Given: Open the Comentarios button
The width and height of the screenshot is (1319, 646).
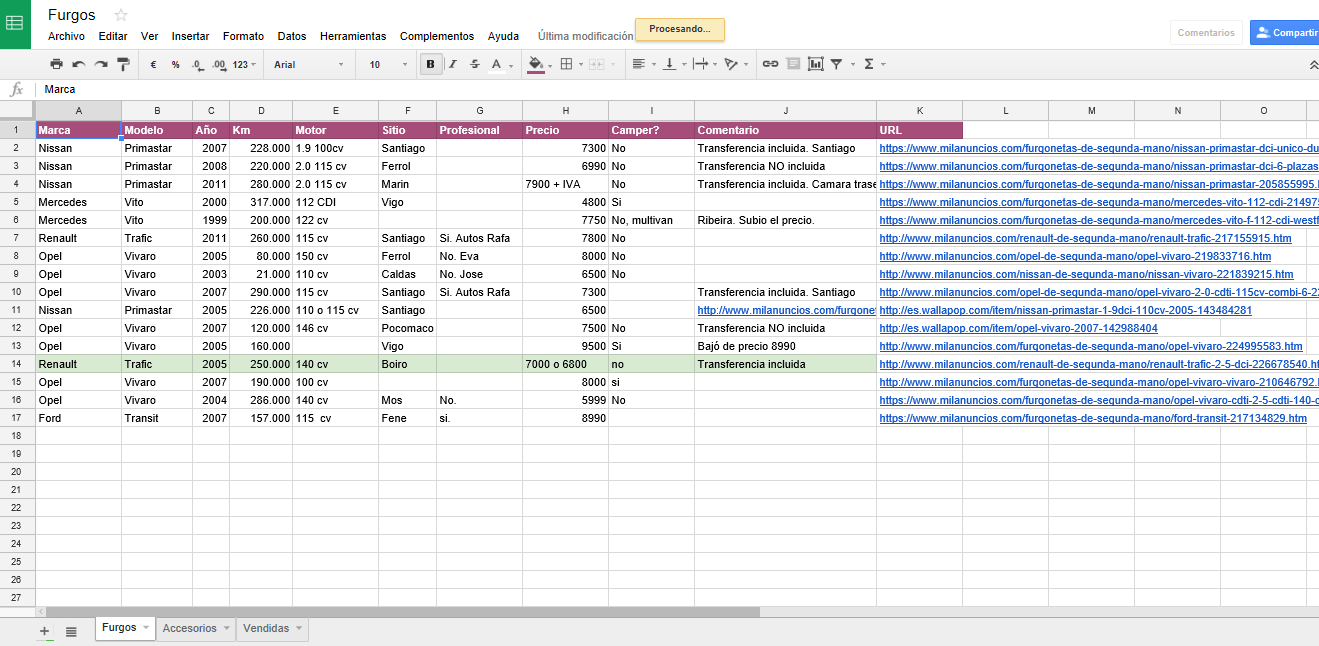Looking at the screenshot, I should pyautogui.click(x=1206, y=33).
